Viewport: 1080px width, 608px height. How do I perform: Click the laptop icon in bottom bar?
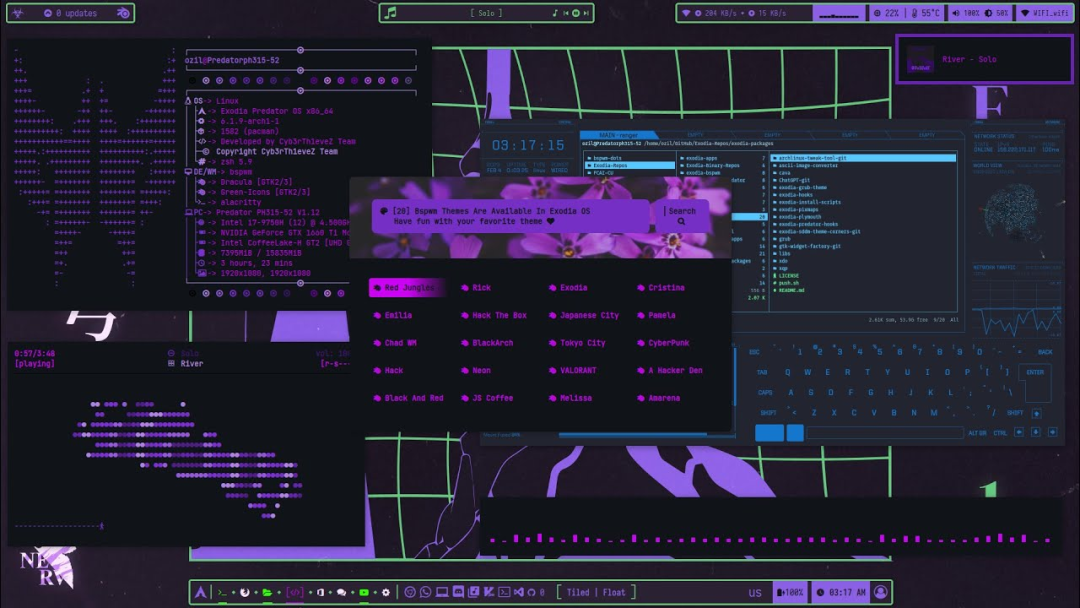point(442,592)
